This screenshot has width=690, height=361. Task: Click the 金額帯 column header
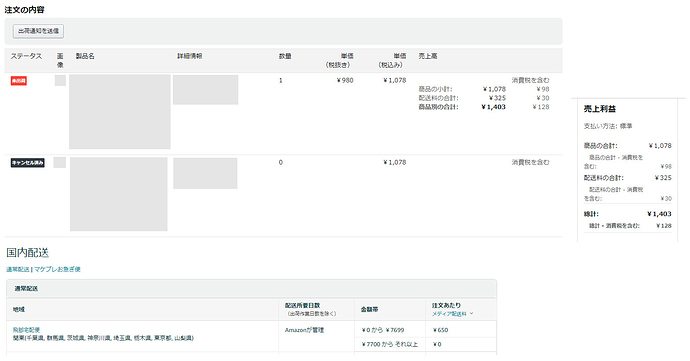(x=369, y=309)
